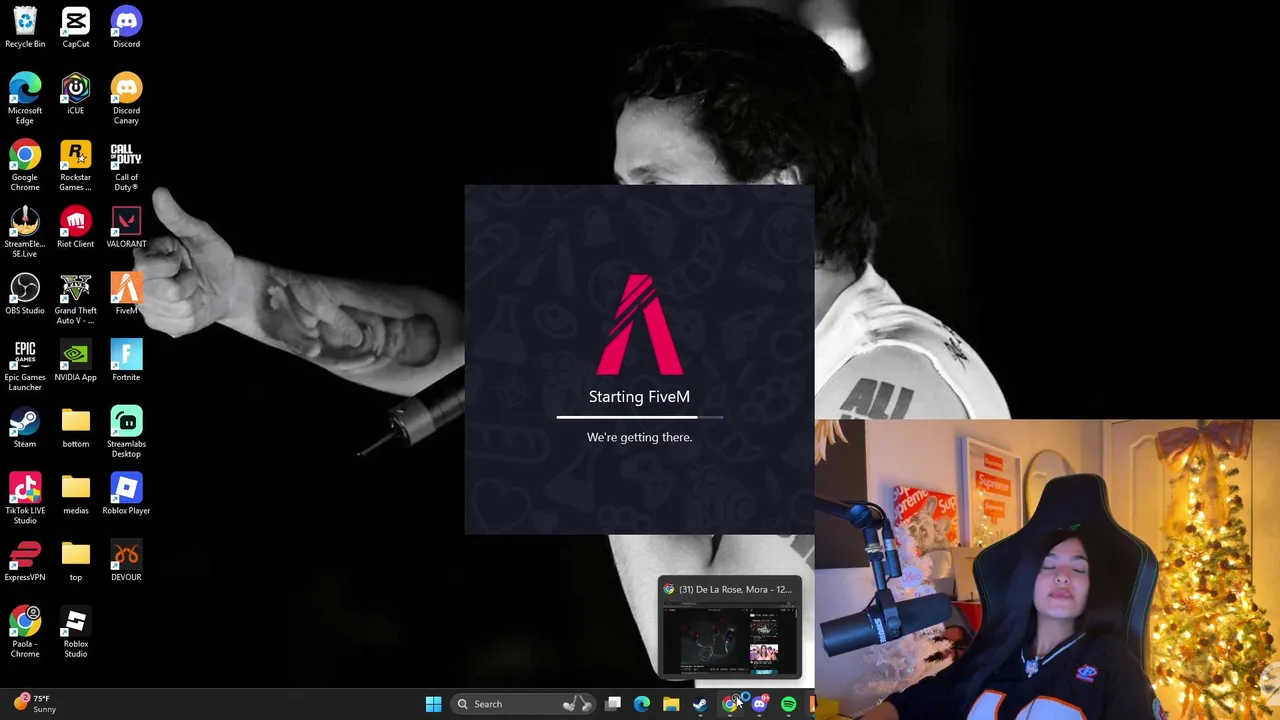
Task: Open Rockstar Games Launcher desktop icon
Action: [76, 165]
